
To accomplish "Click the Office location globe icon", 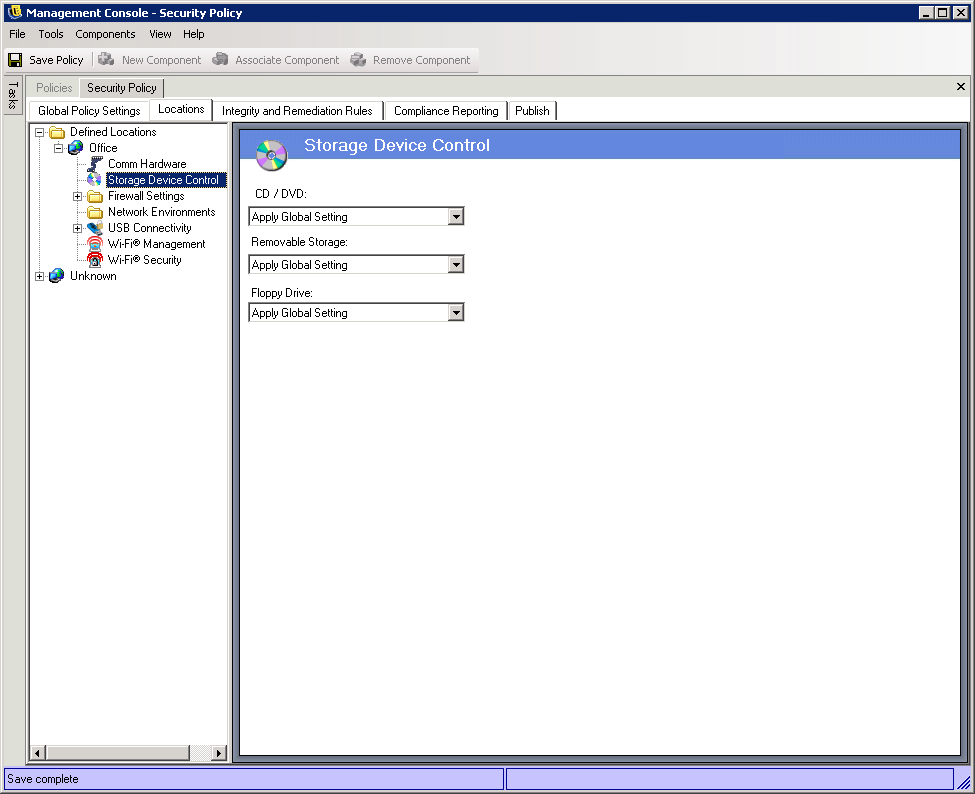I will [x=76, y=148].
